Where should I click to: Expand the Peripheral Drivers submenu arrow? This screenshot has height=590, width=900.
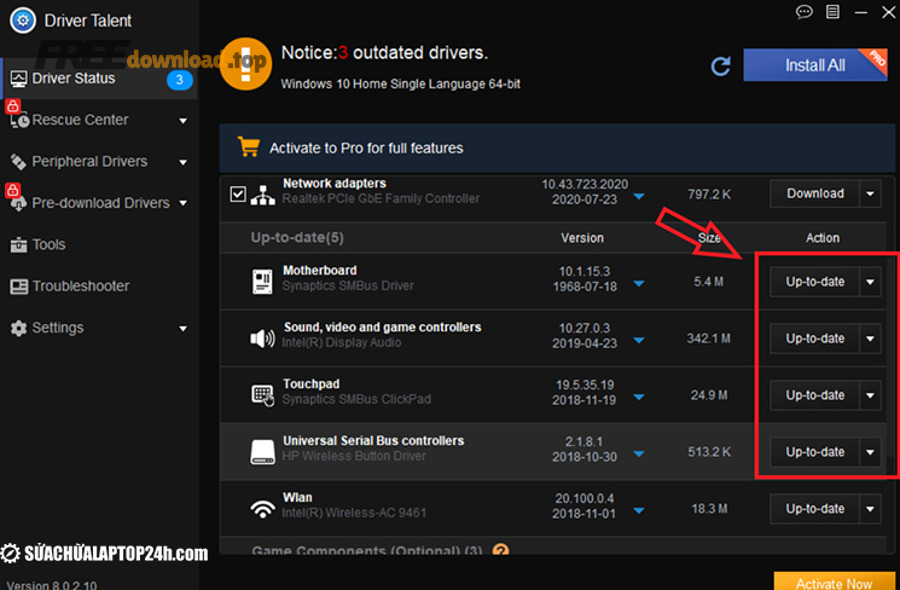pyautogui.click(x=183, y=162)
